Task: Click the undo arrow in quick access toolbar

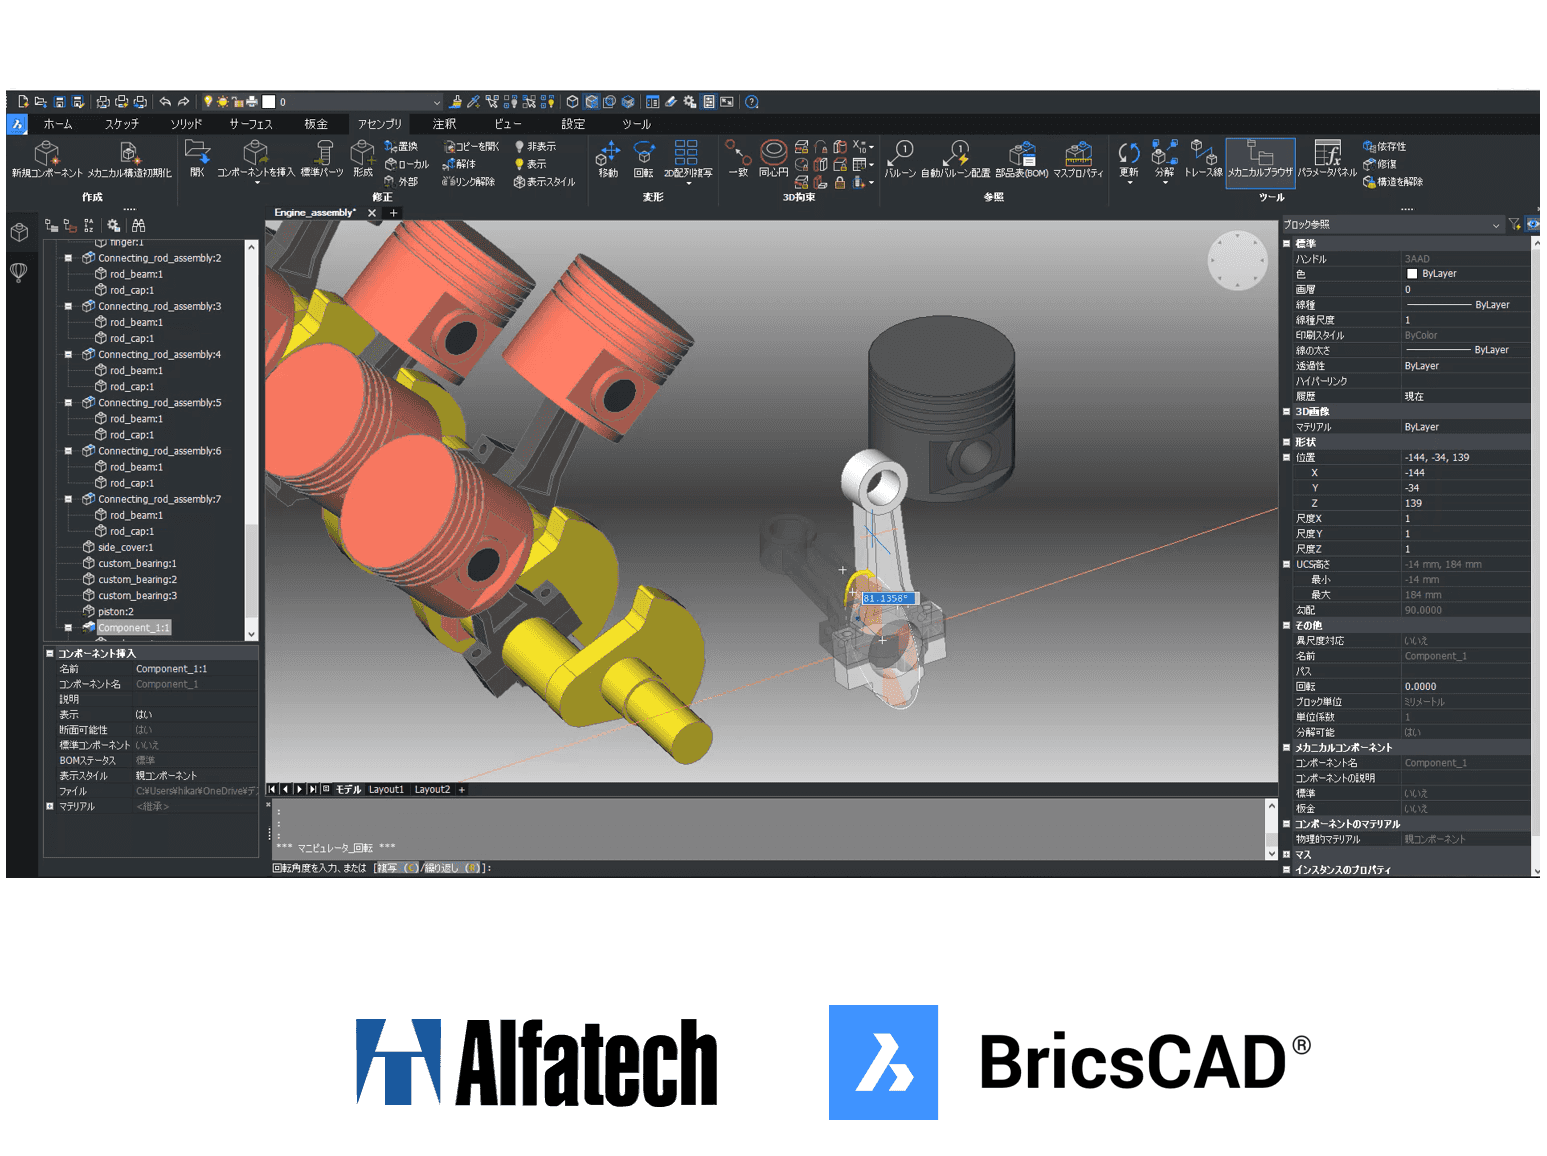Action: click(165, 102)
